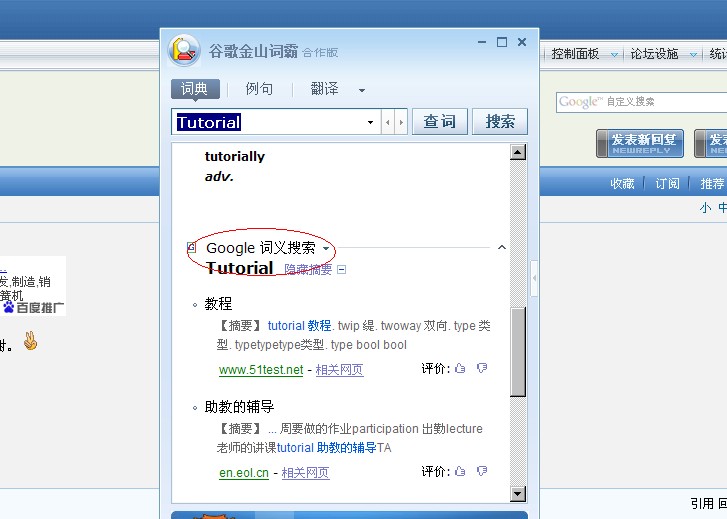Click the 收藏 link in forum

622,184
